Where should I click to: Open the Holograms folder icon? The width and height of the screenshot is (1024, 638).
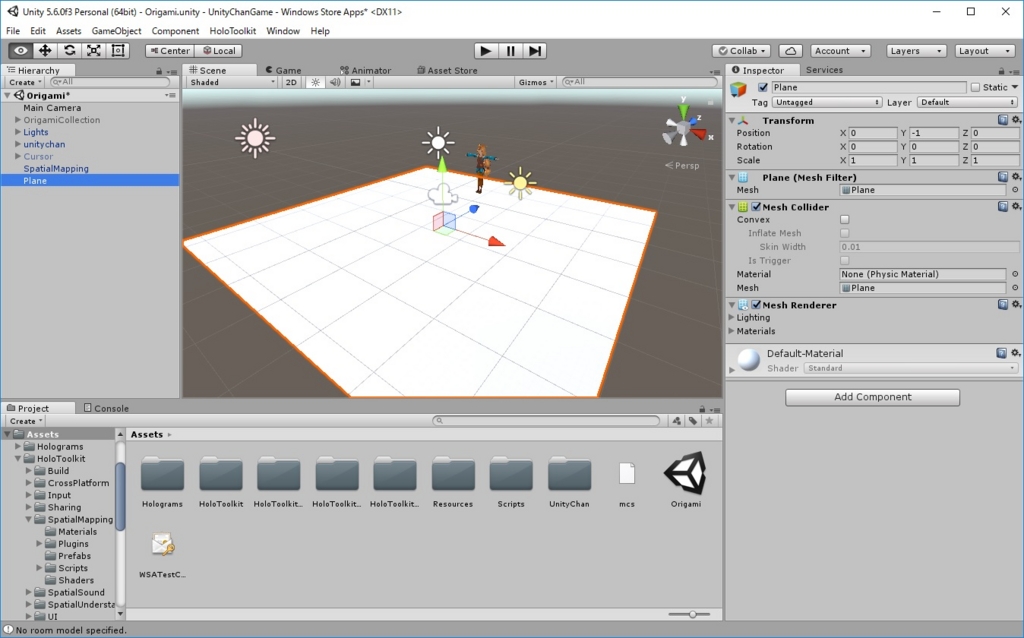coord(163,475)
